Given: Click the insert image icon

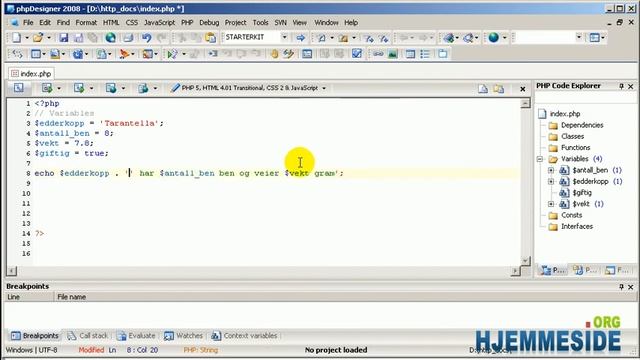Looking at the screenshot, I should 393,53.
